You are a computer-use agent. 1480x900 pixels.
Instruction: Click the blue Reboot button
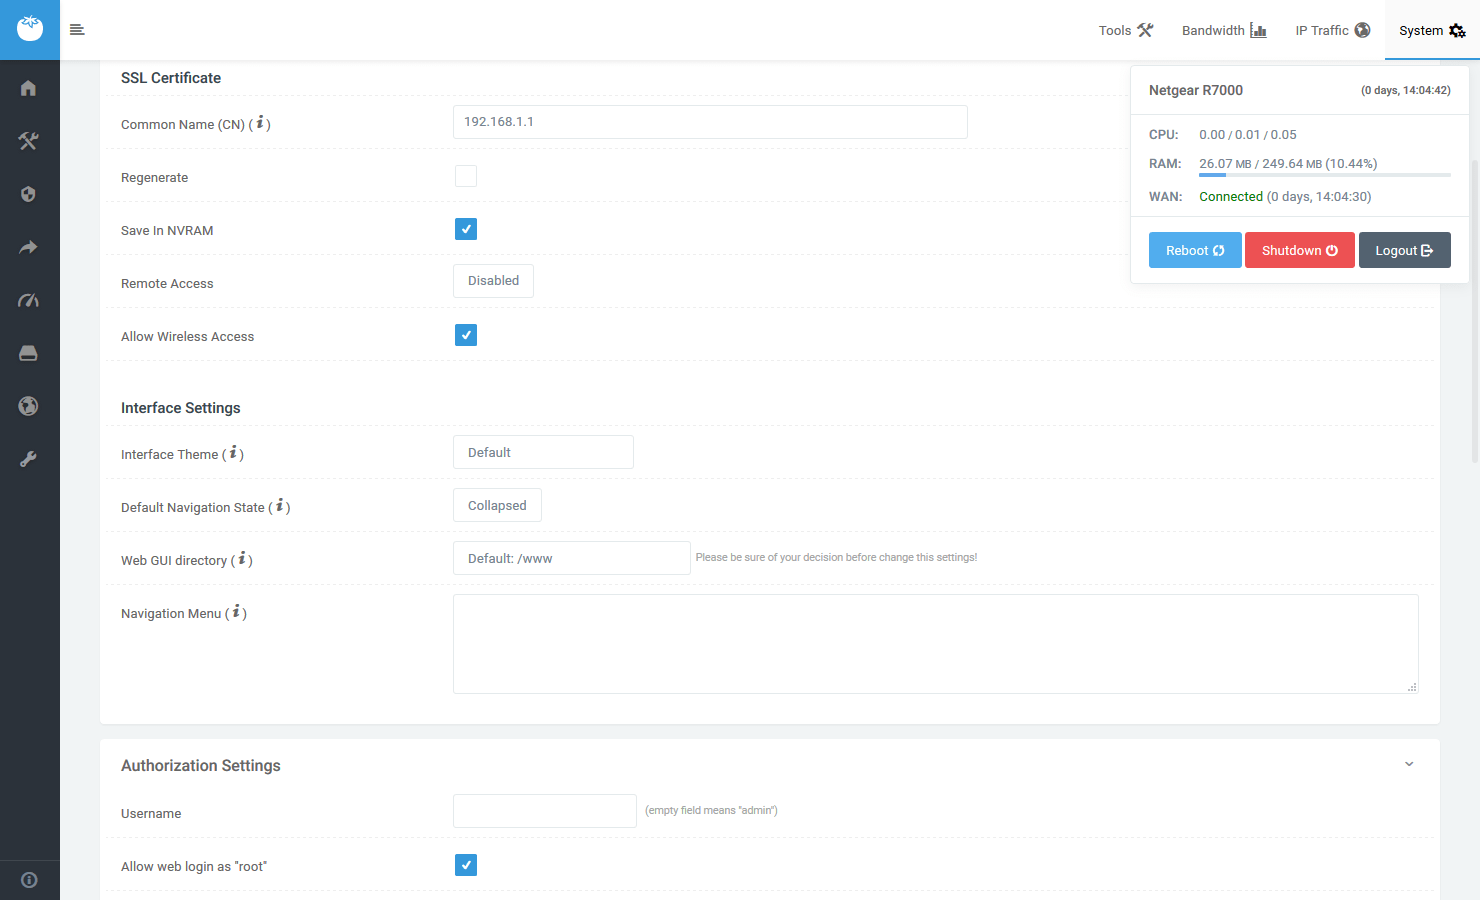(x=1195, y=250)
